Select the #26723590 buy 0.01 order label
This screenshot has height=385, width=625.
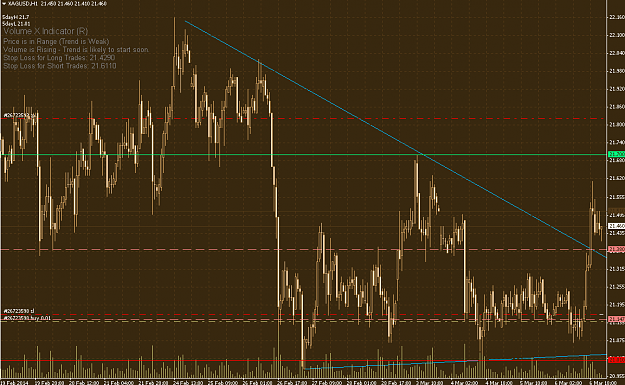[27, 318]
